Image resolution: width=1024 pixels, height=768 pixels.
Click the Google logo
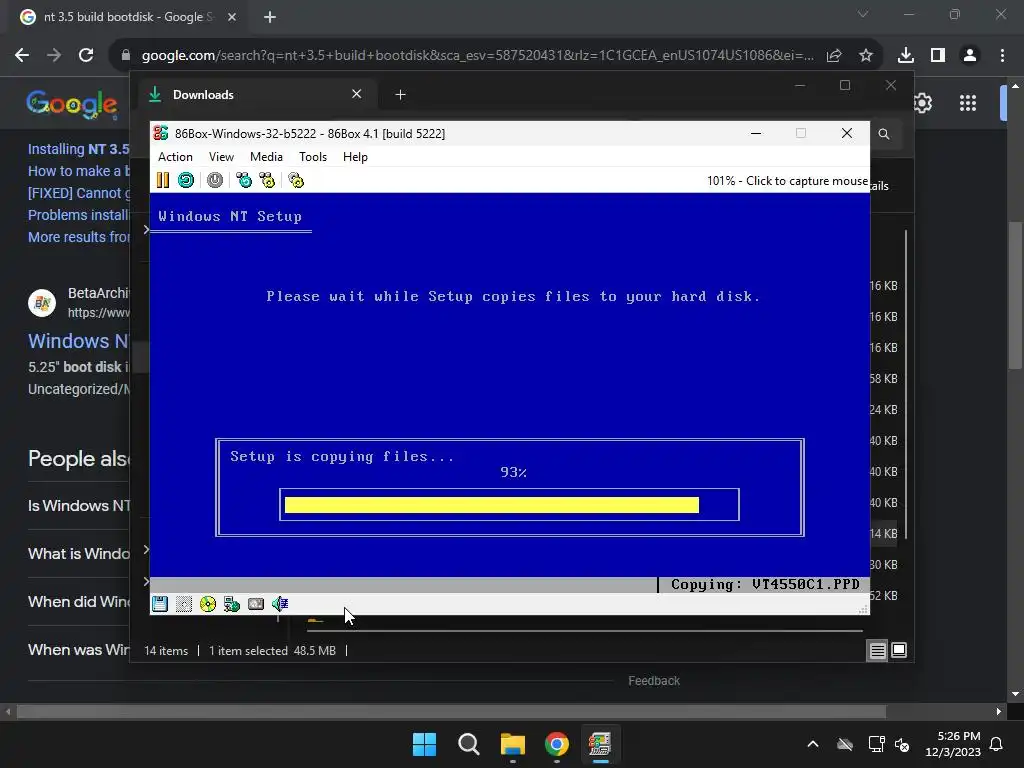pyautogui.click(x=72, y=104)
